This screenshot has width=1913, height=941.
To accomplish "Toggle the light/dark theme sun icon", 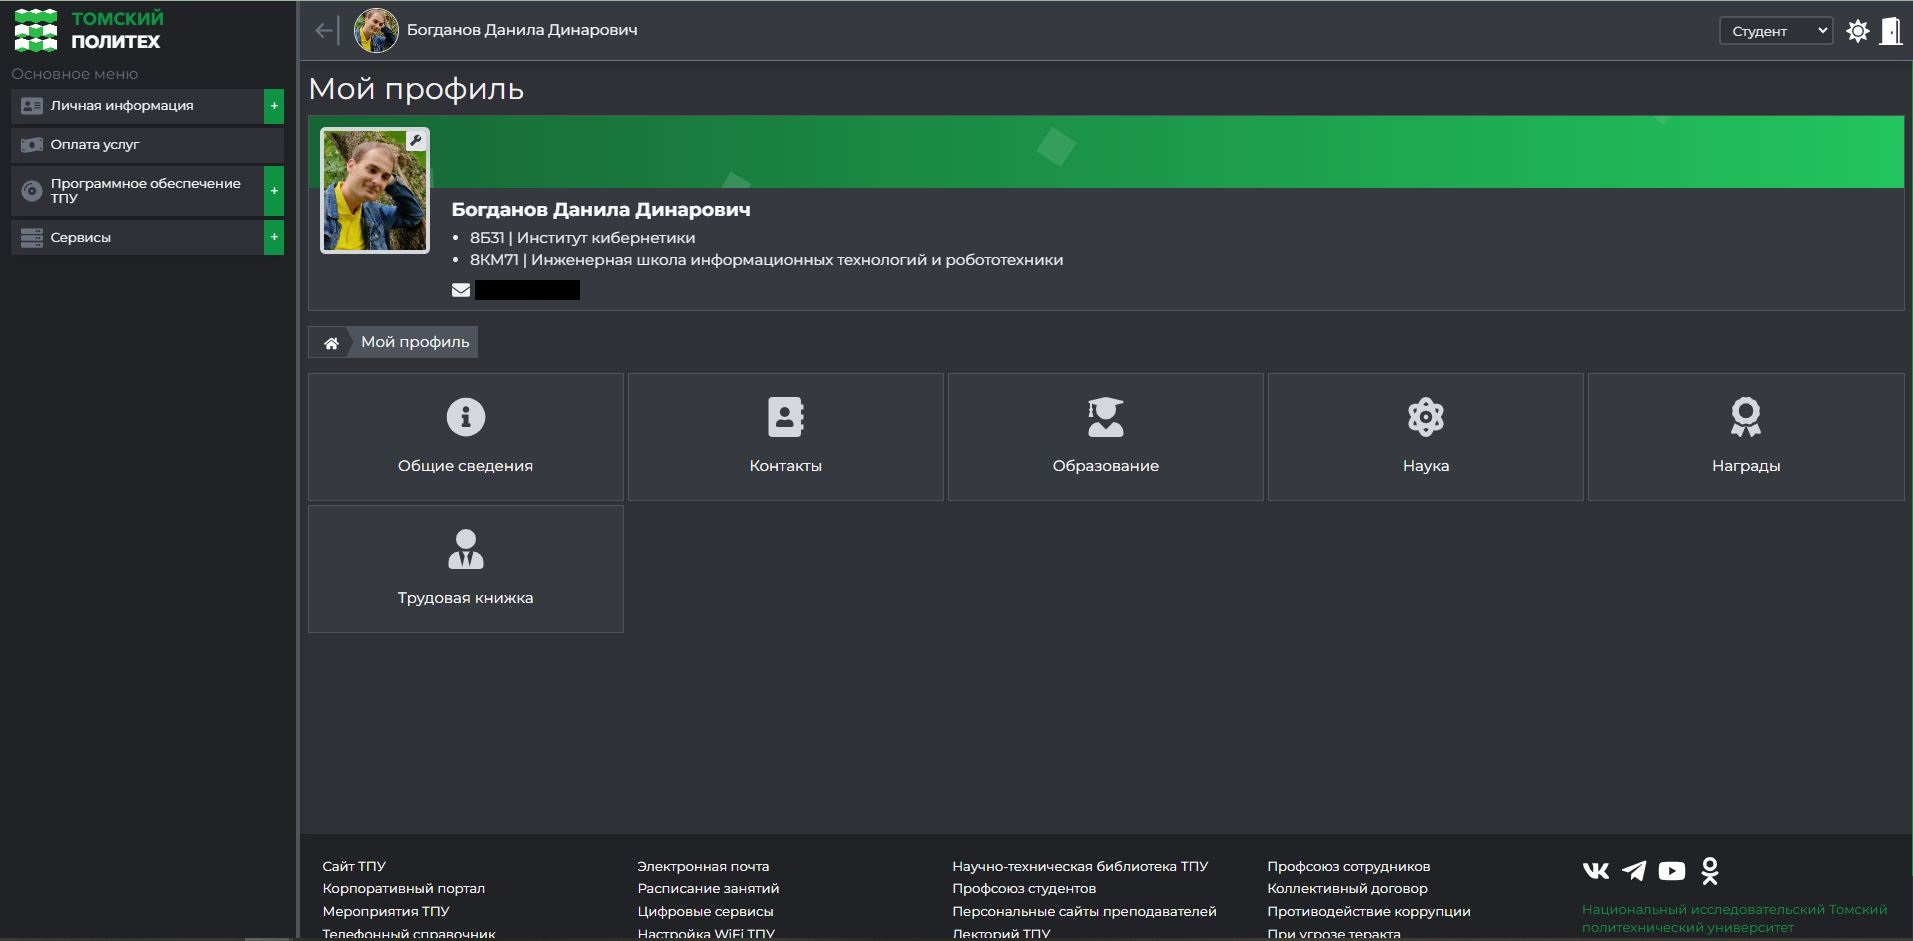I will tap(1857, 31).
